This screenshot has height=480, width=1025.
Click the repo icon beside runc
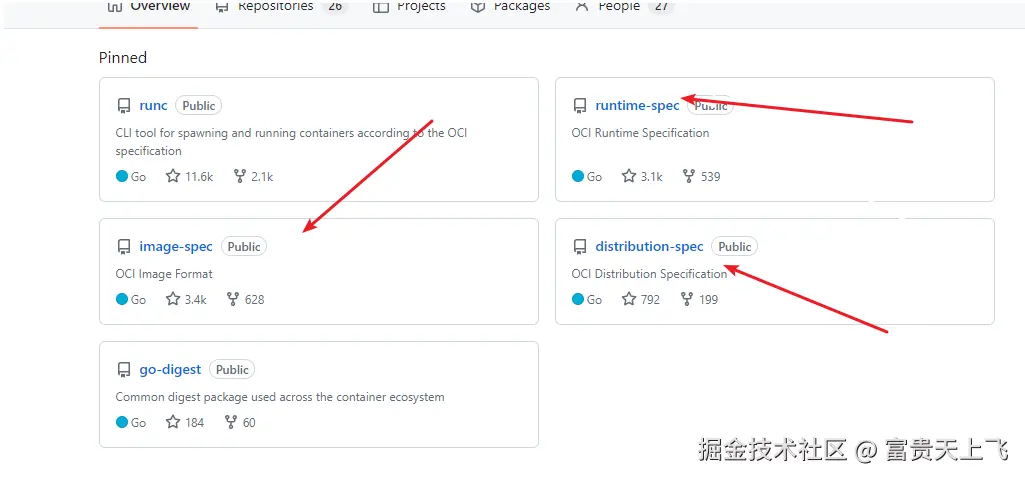click(124, 106)
